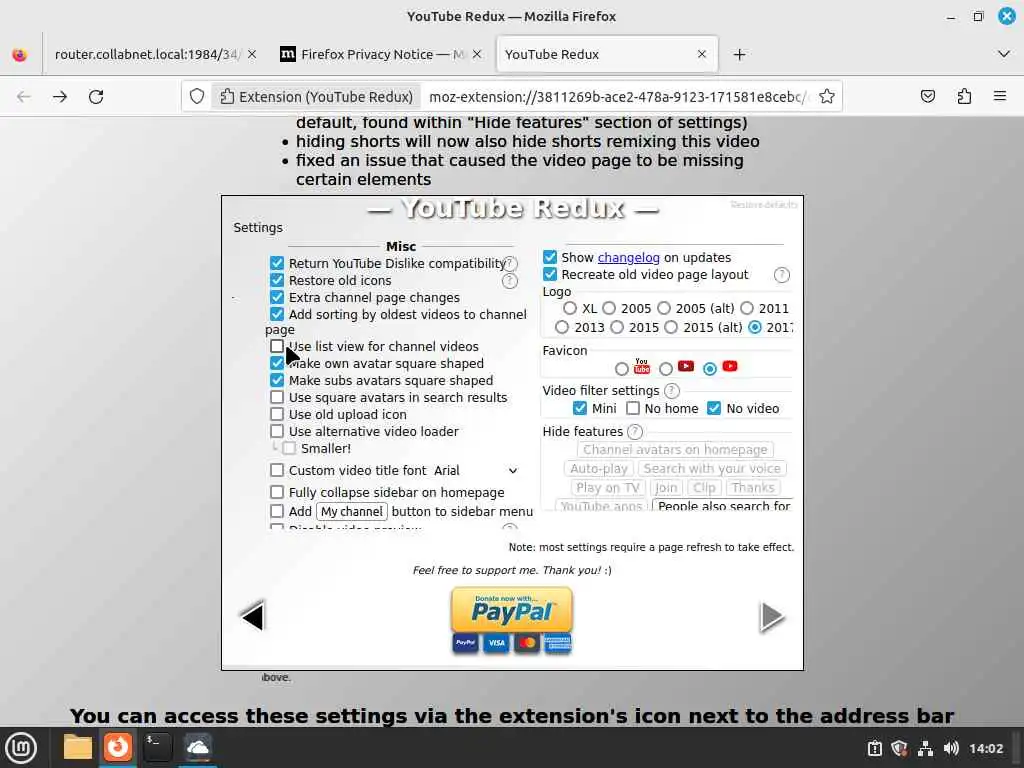Toggle the Auto-play hide feature button
This screenshot has width=1024, height=768.
pos(599,468)
